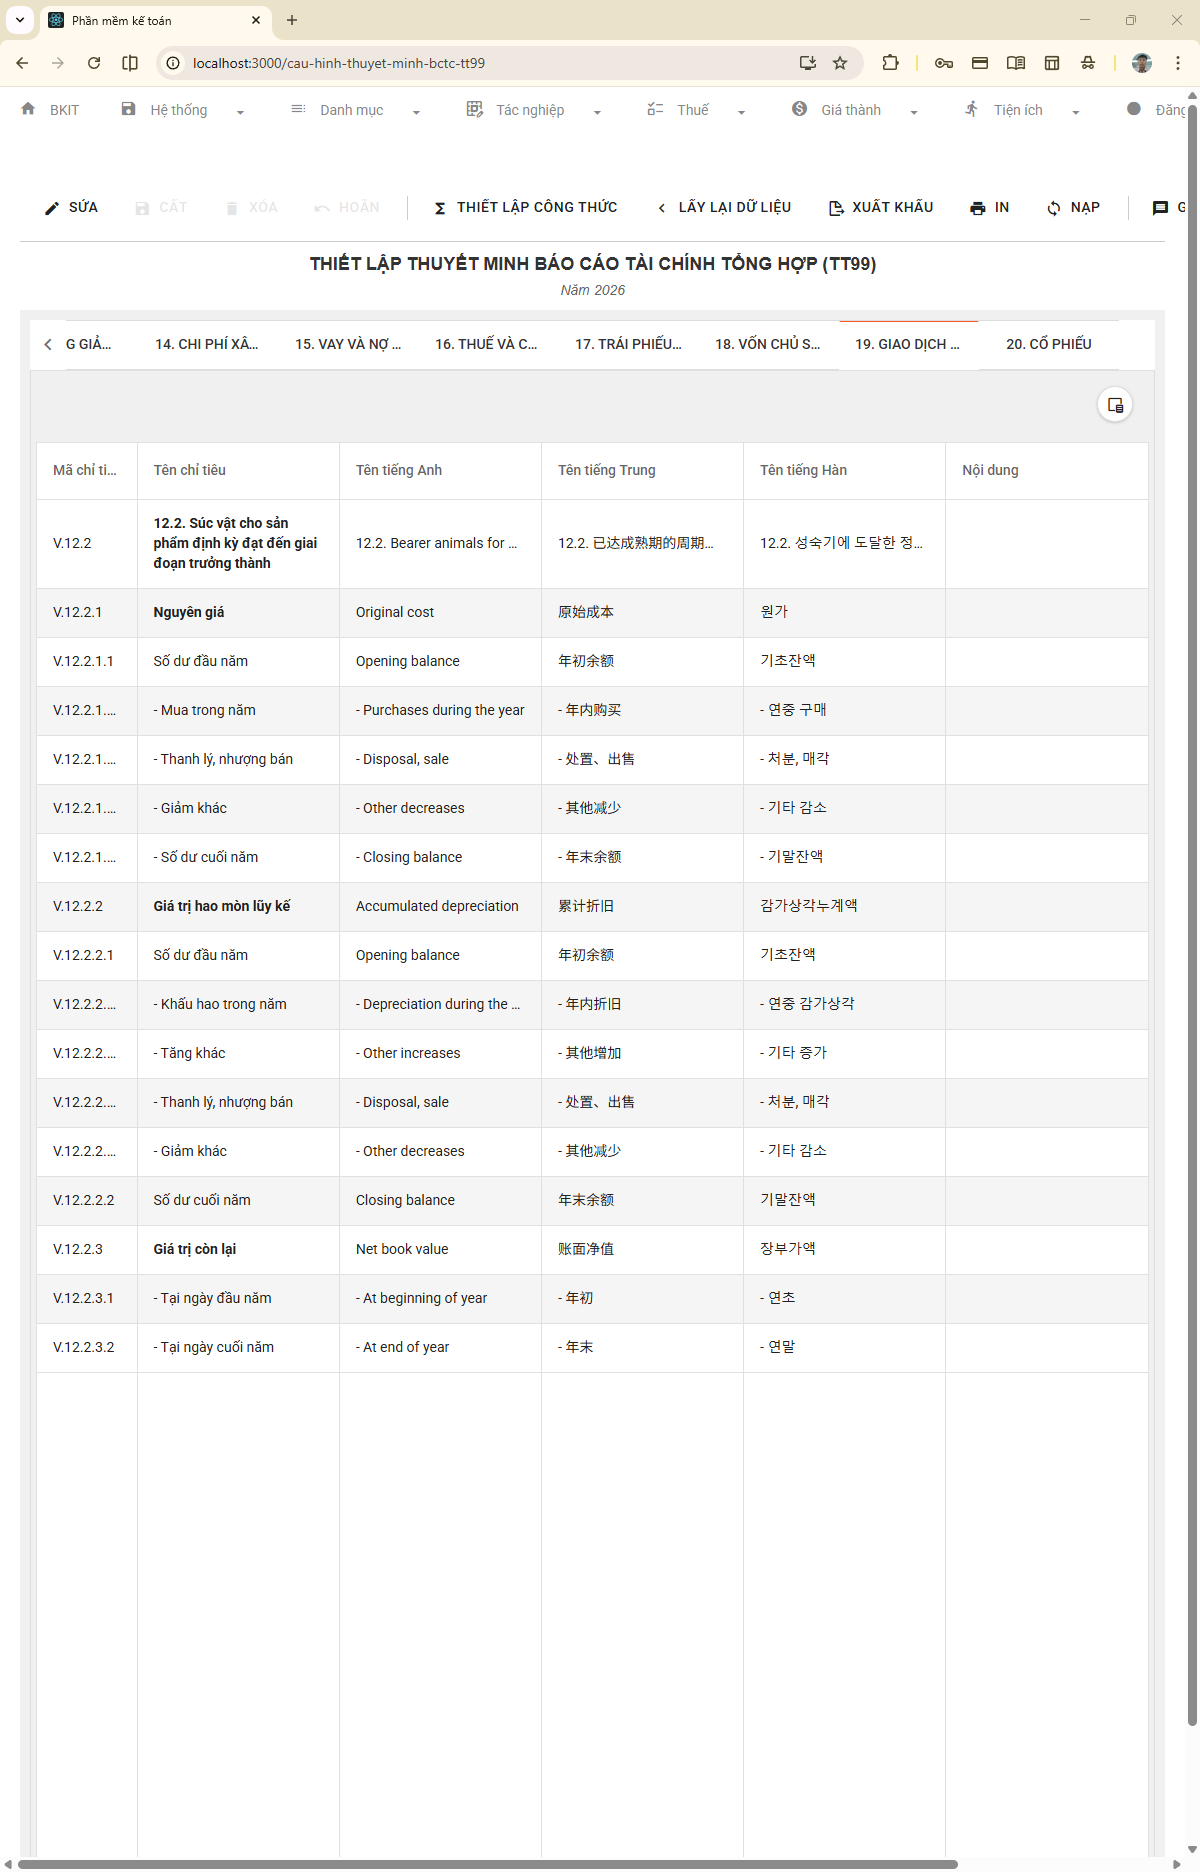Switch to tab 19. GIAO DỊCH

click(907, 344)
